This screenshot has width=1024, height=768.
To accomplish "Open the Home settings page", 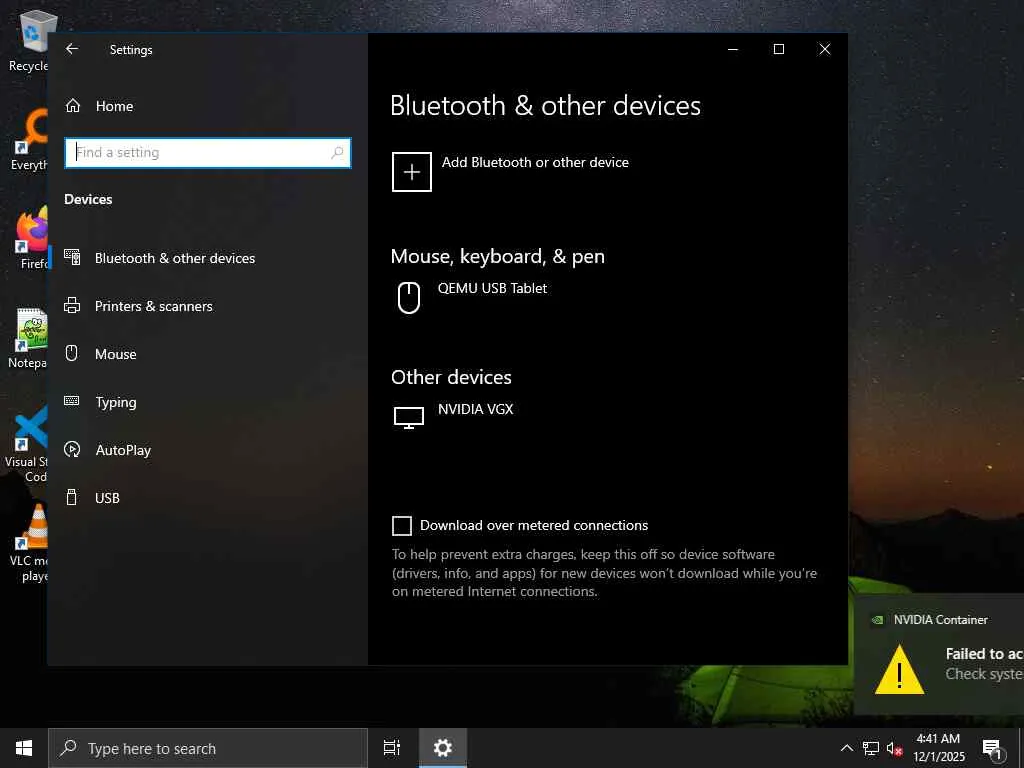I will click(208, 106).
